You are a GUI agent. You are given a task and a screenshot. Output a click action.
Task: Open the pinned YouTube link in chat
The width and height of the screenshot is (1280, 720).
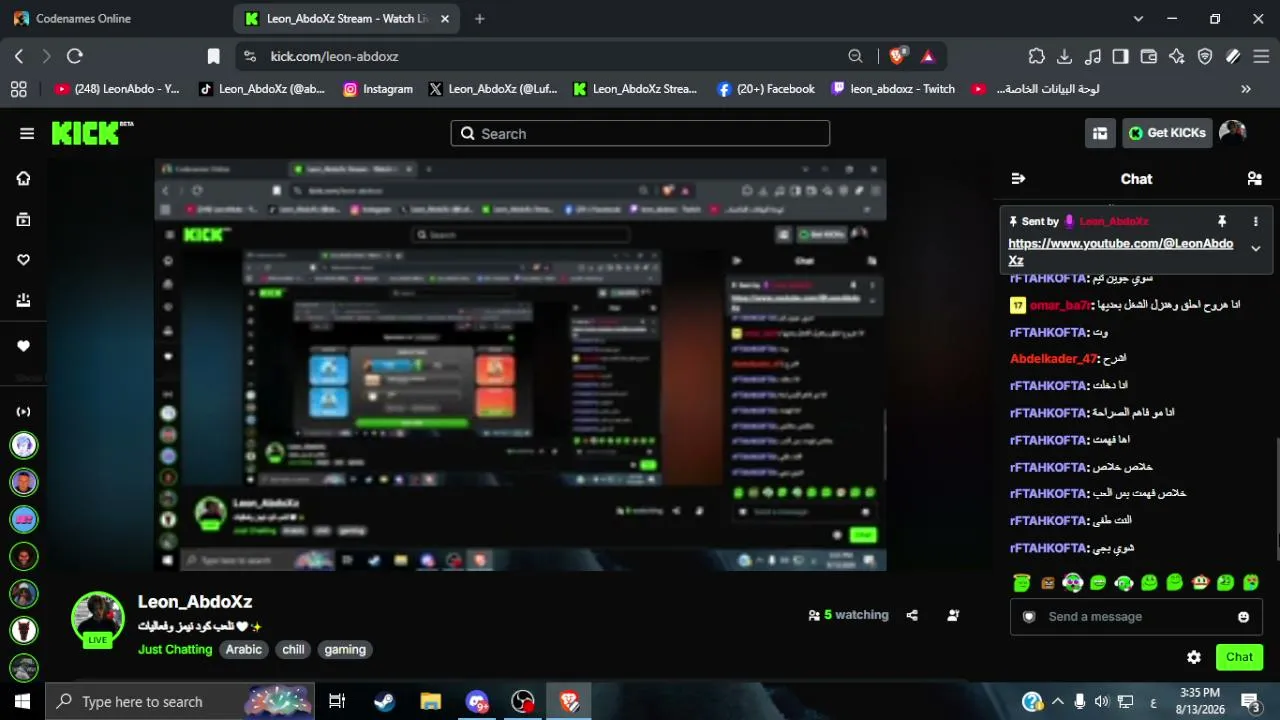[1120, 251]
